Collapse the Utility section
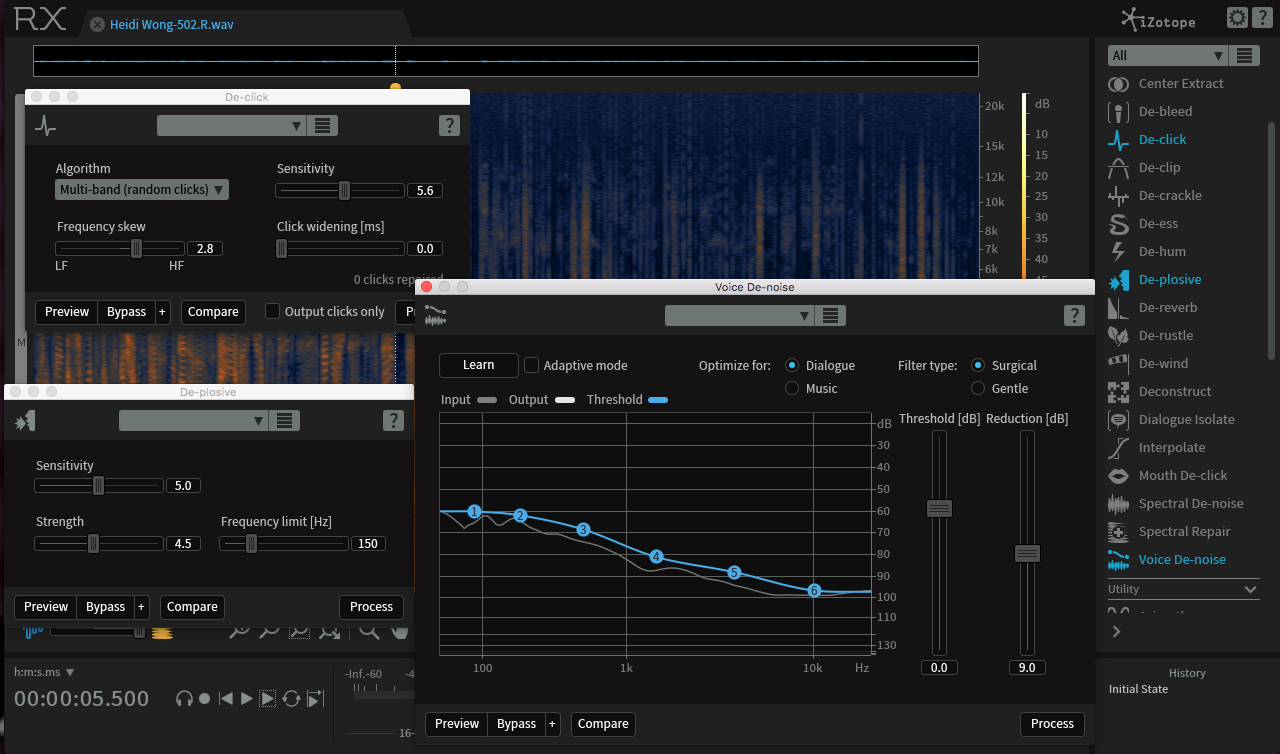 1250,590
